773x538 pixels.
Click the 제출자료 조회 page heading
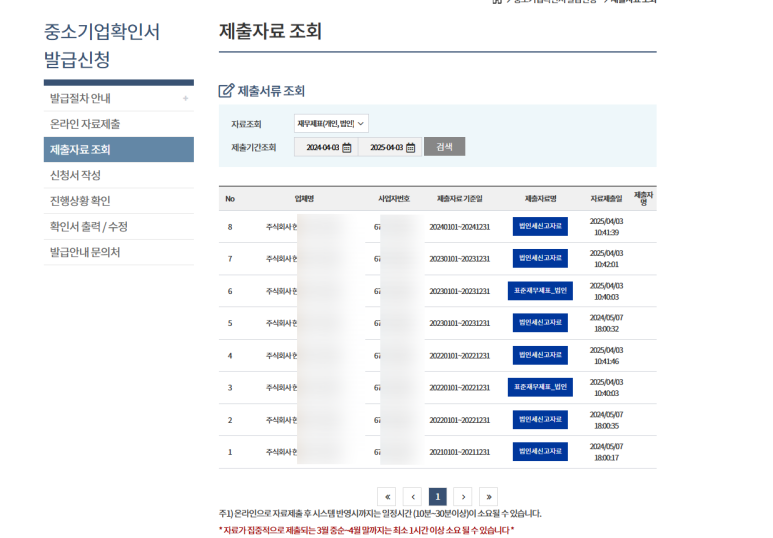tap(270, 31)
